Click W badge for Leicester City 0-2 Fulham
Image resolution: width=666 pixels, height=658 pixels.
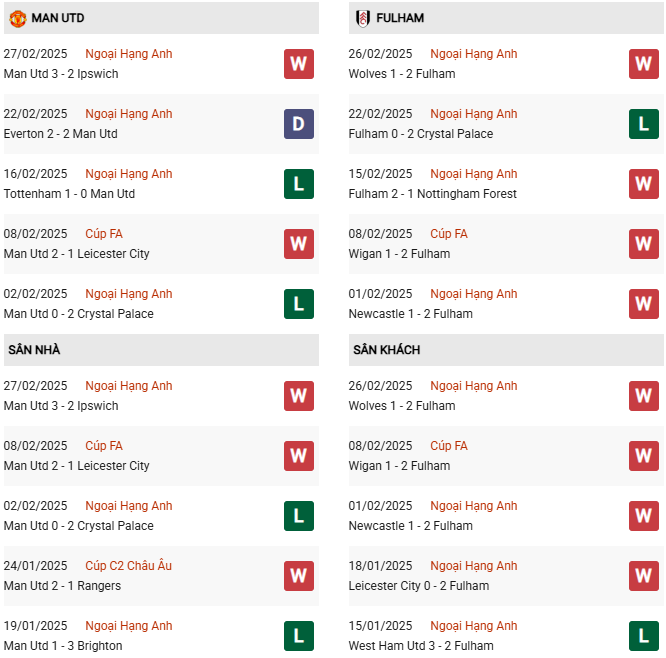point(643,576)
